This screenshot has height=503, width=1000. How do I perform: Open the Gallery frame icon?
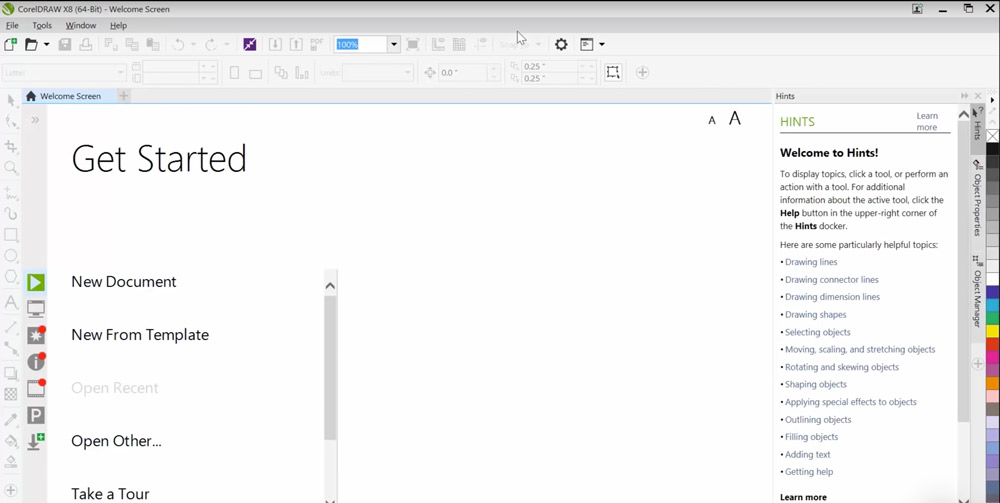coord(36,388)
